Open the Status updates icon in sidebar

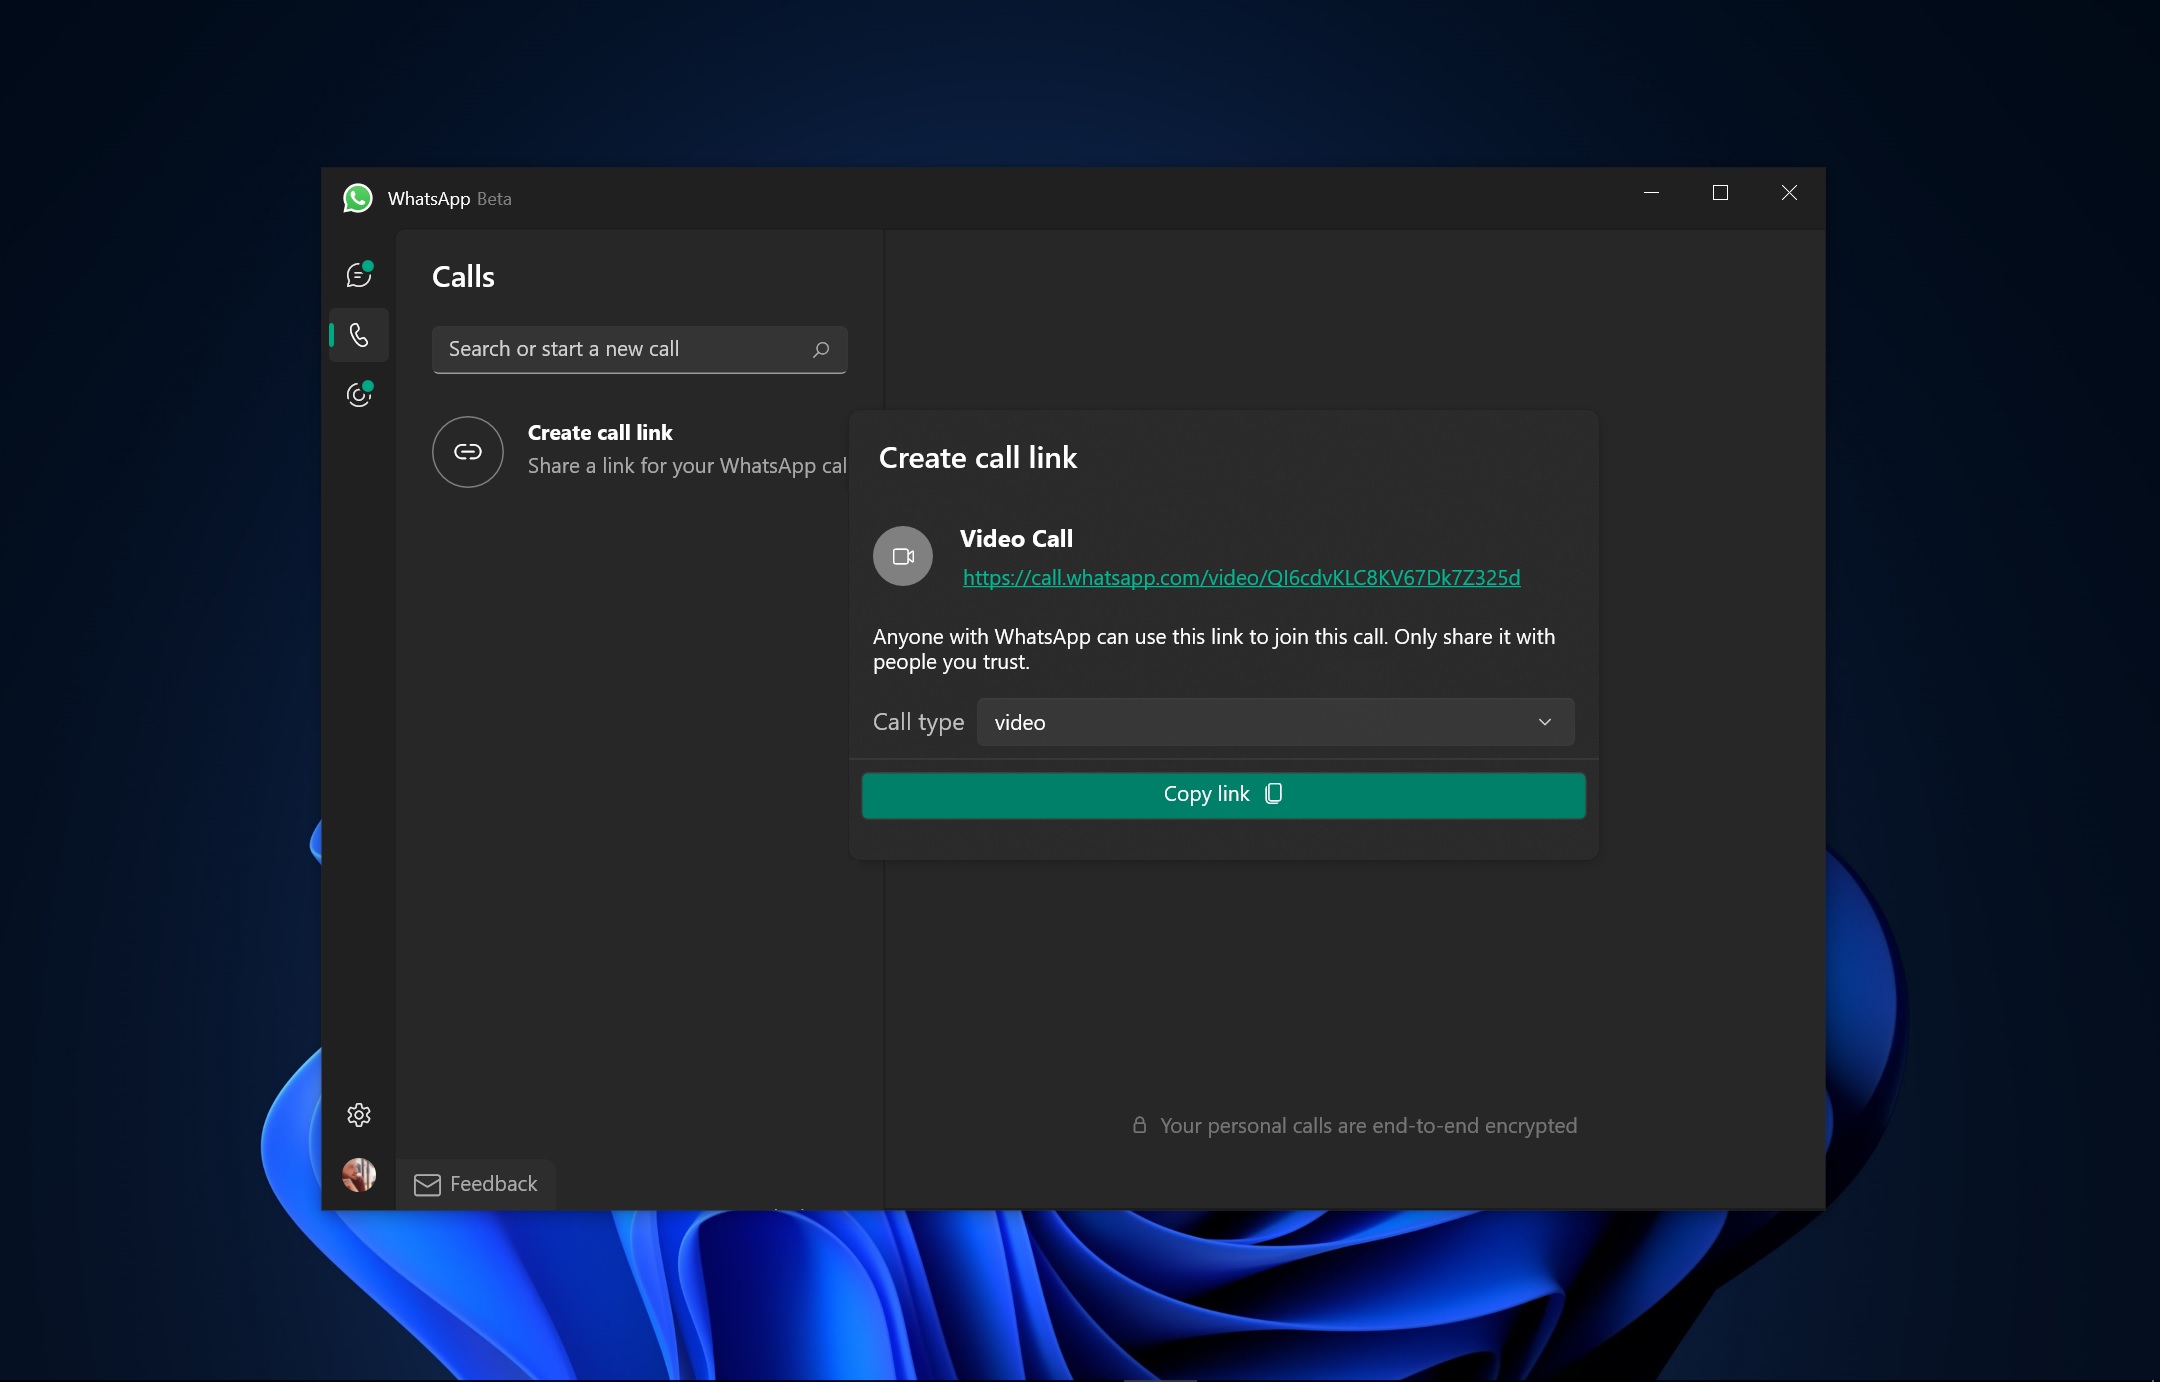(x=359, y=395)
